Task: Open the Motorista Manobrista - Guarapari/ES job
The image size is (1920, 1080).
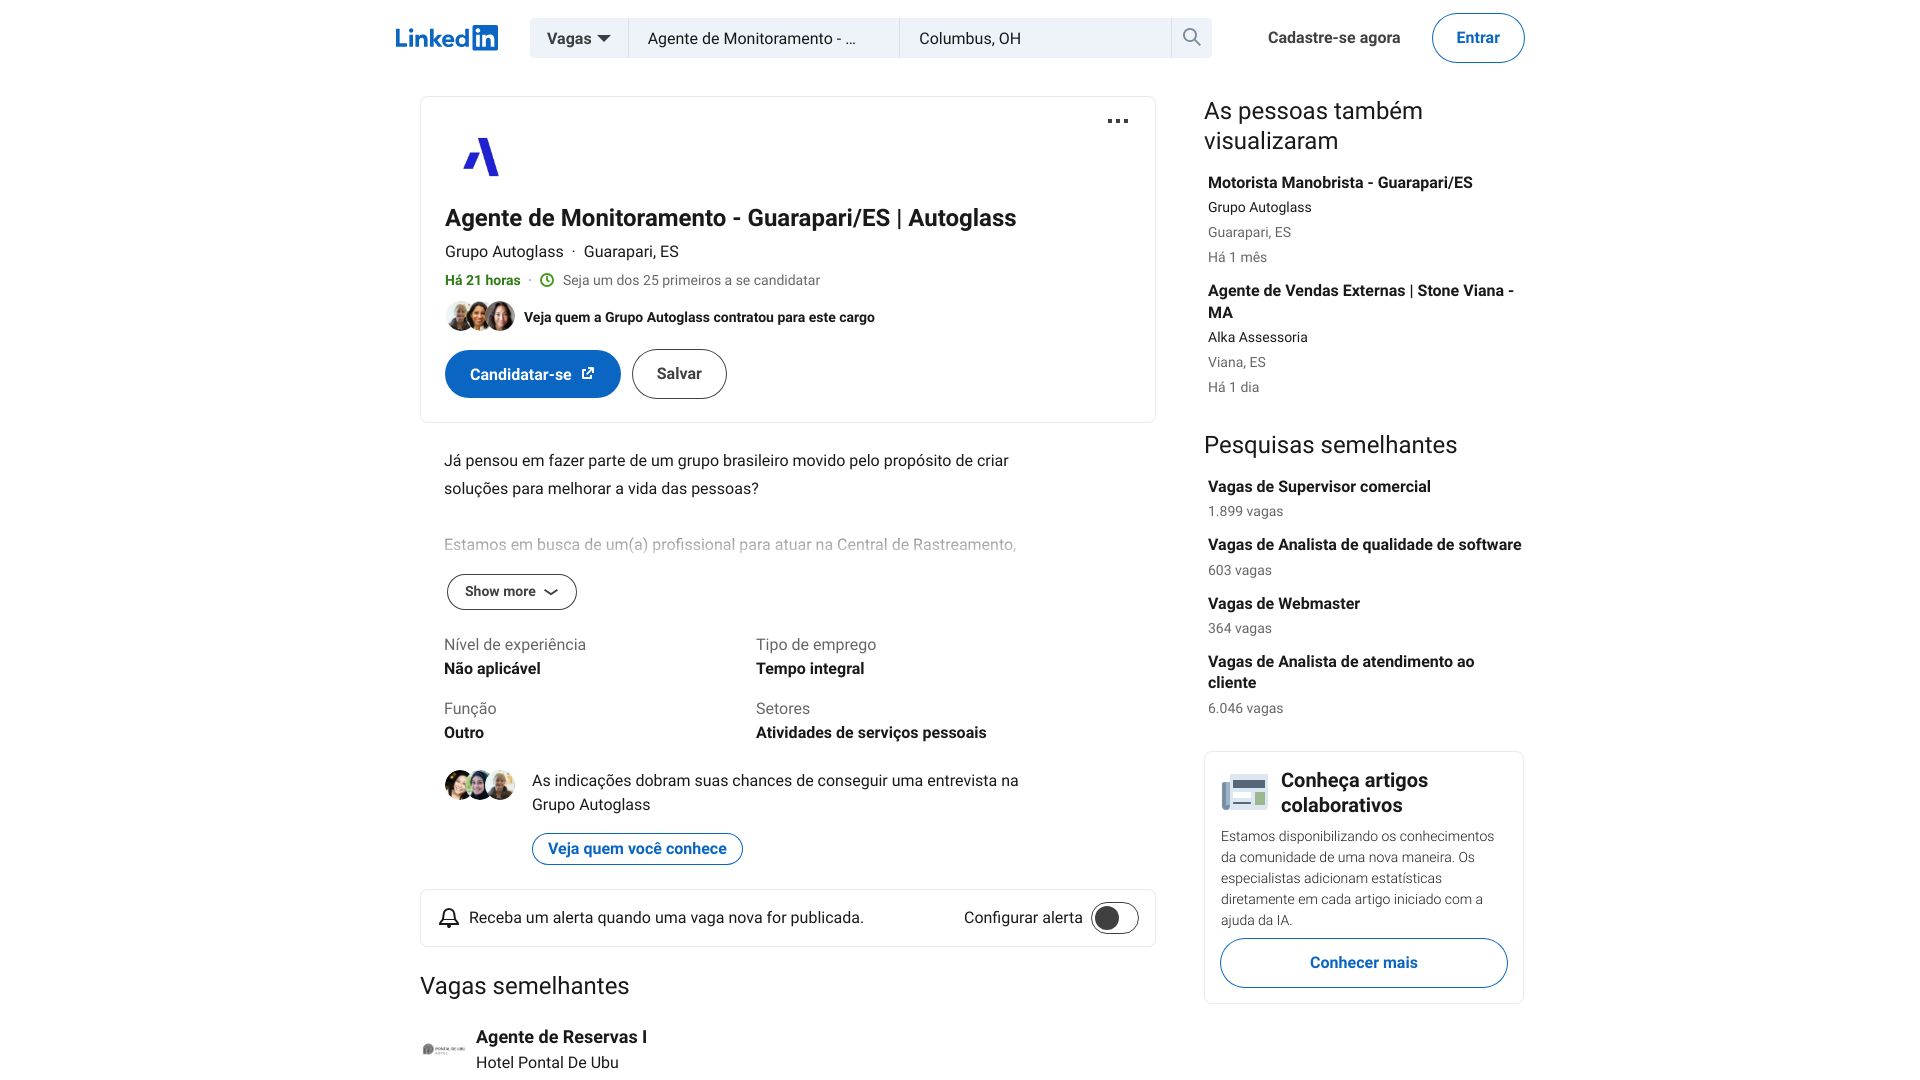Action: click(x=1340, y=183)
